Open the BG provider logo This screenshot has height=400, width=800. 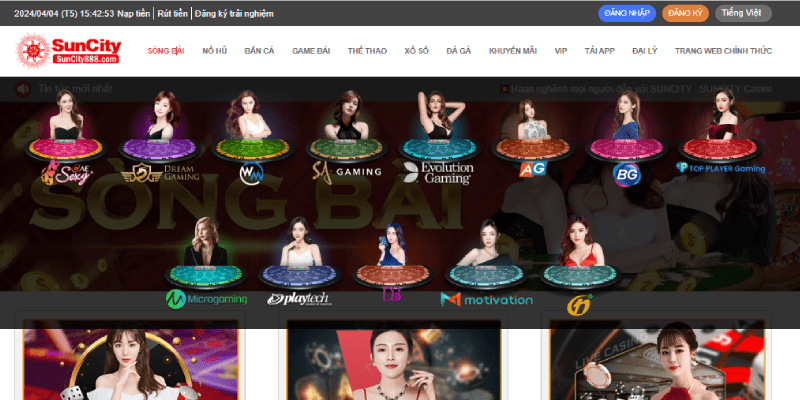(627, 174)
